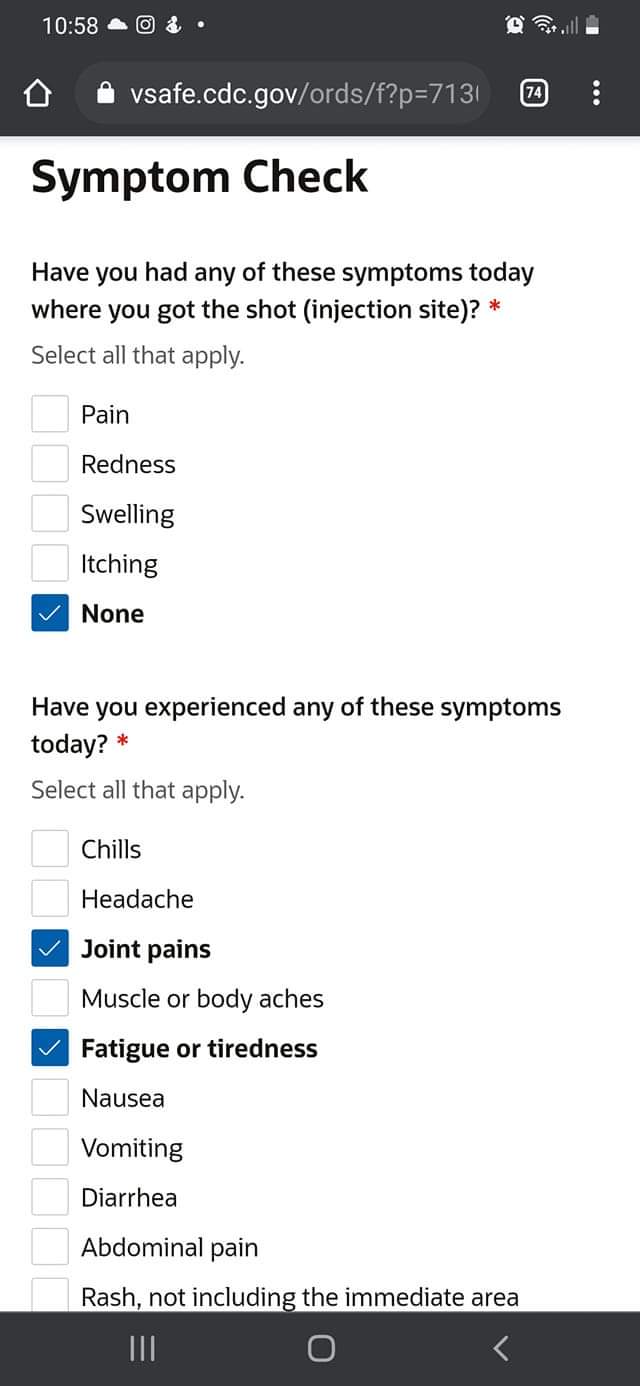Select the Redness checkbox
Viewport: 640px width, 1386px height.
pos(50,464)
